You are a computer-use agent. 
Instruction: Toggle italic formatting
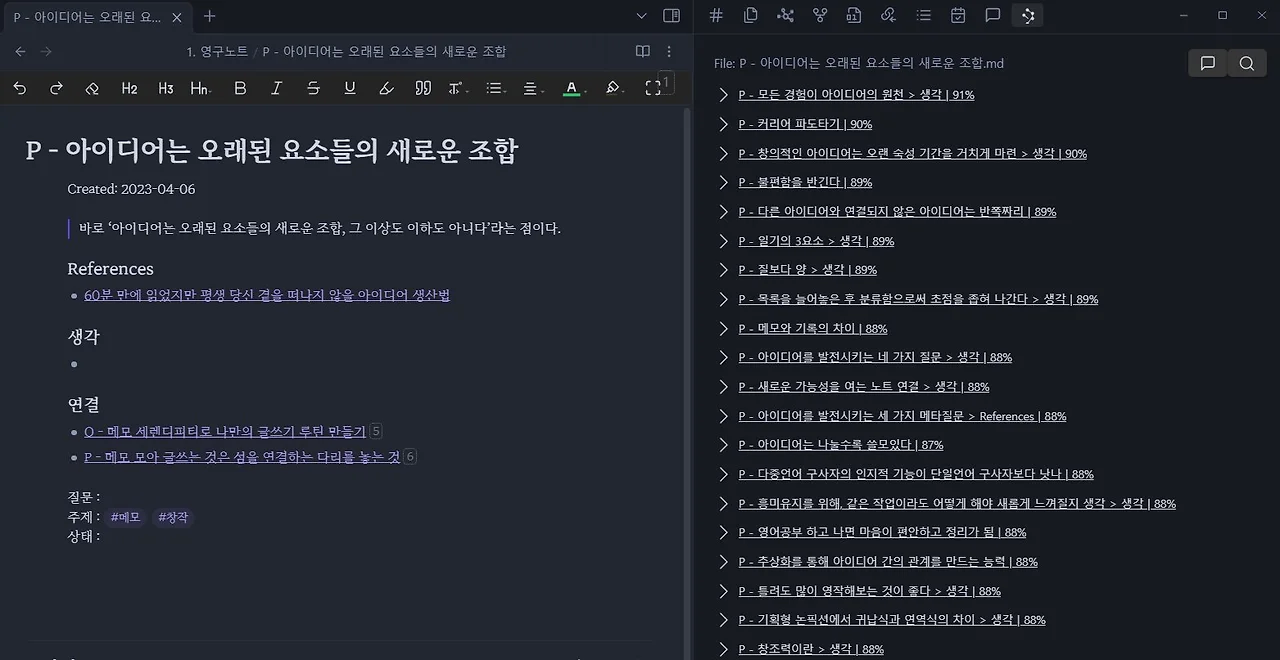[x=277, y=88]
